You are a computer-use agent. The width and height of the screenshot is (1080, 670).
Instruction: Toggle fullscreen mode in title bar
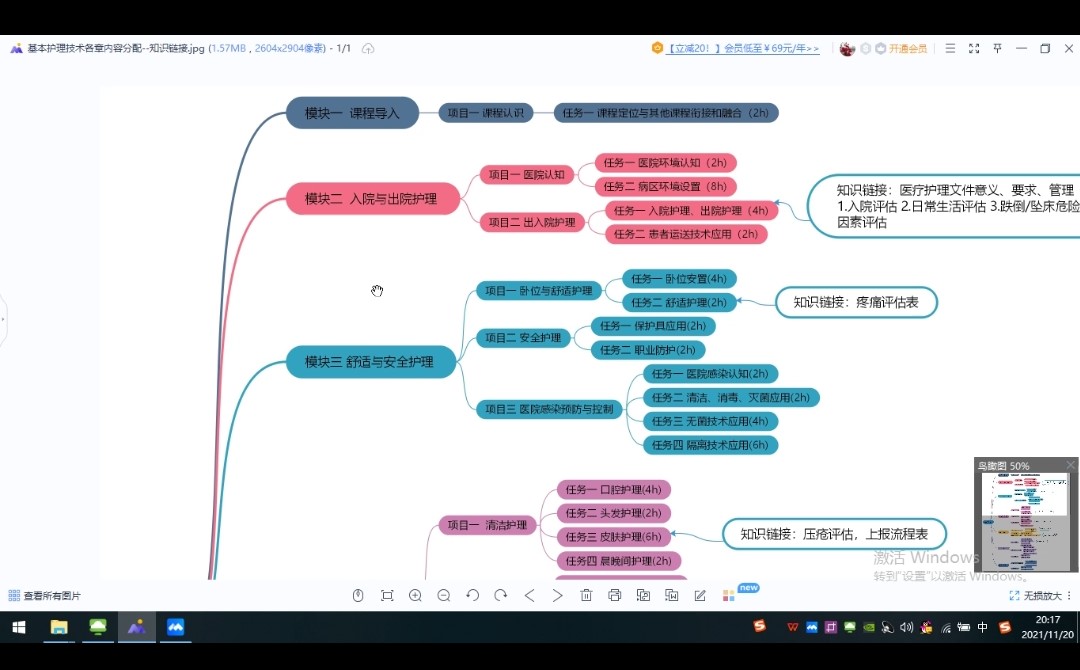(974, 48)
